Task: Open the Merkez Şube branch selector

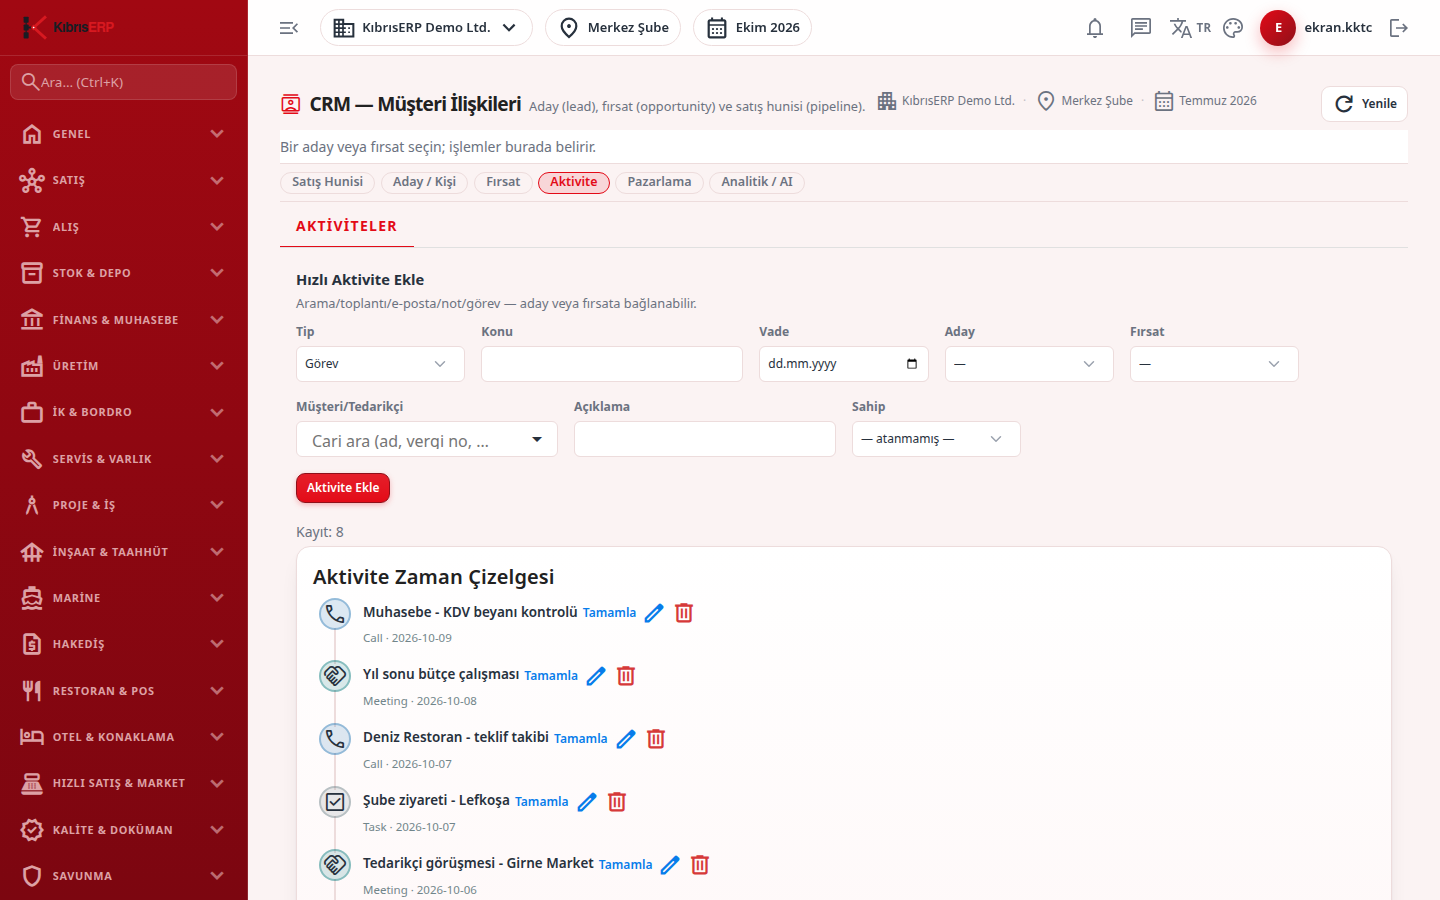Action: click(x=613, y=28)
